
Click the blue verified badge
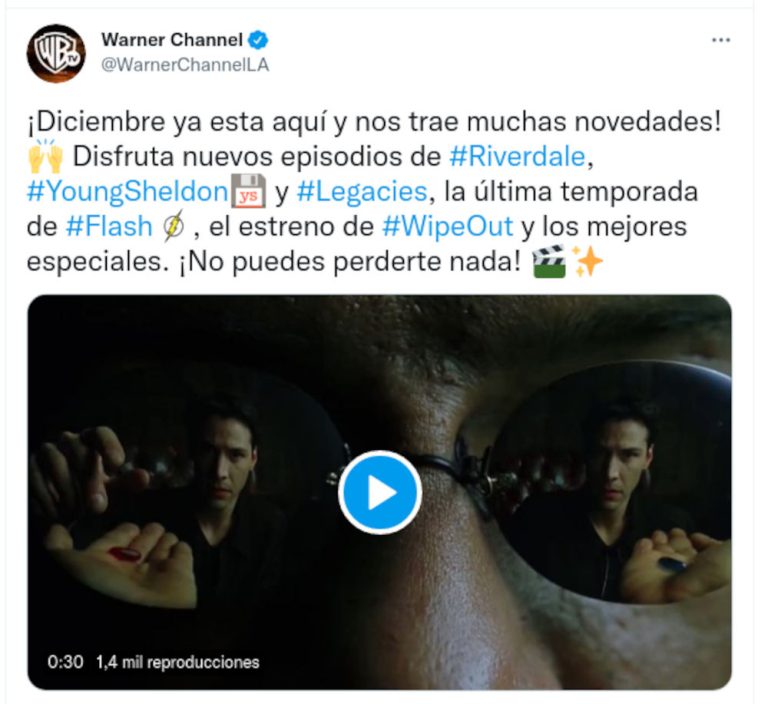(x=258, y=40)
